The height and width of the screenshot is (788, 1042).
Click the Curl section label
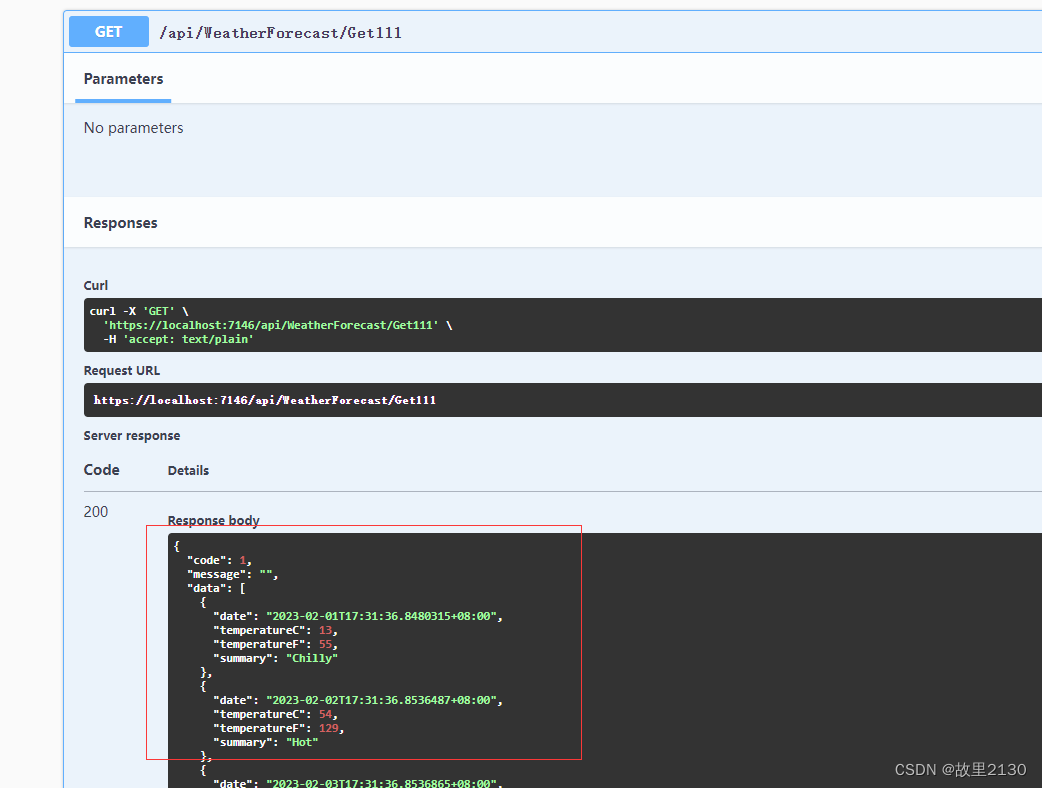pos(95,285)
